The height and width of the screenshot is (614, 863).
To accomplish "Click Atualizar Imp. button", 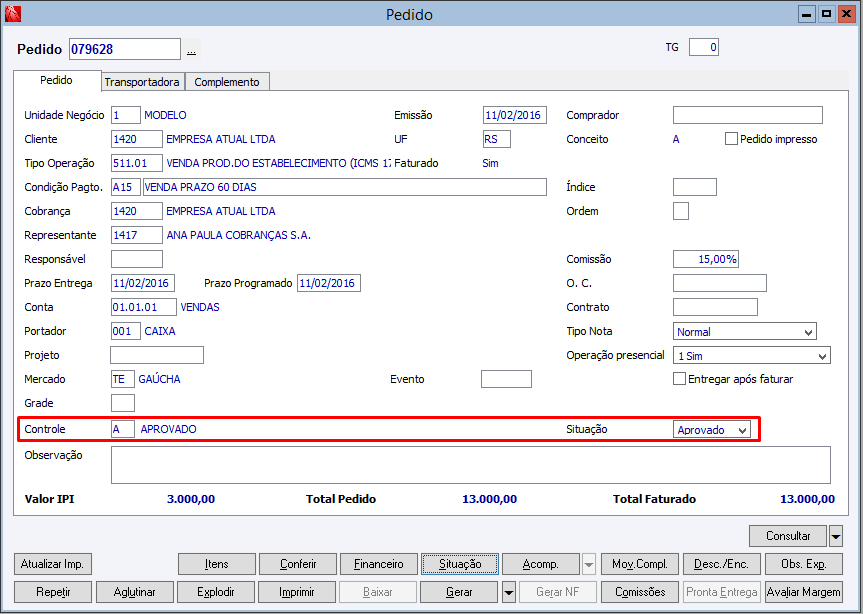I will point(52,564).
